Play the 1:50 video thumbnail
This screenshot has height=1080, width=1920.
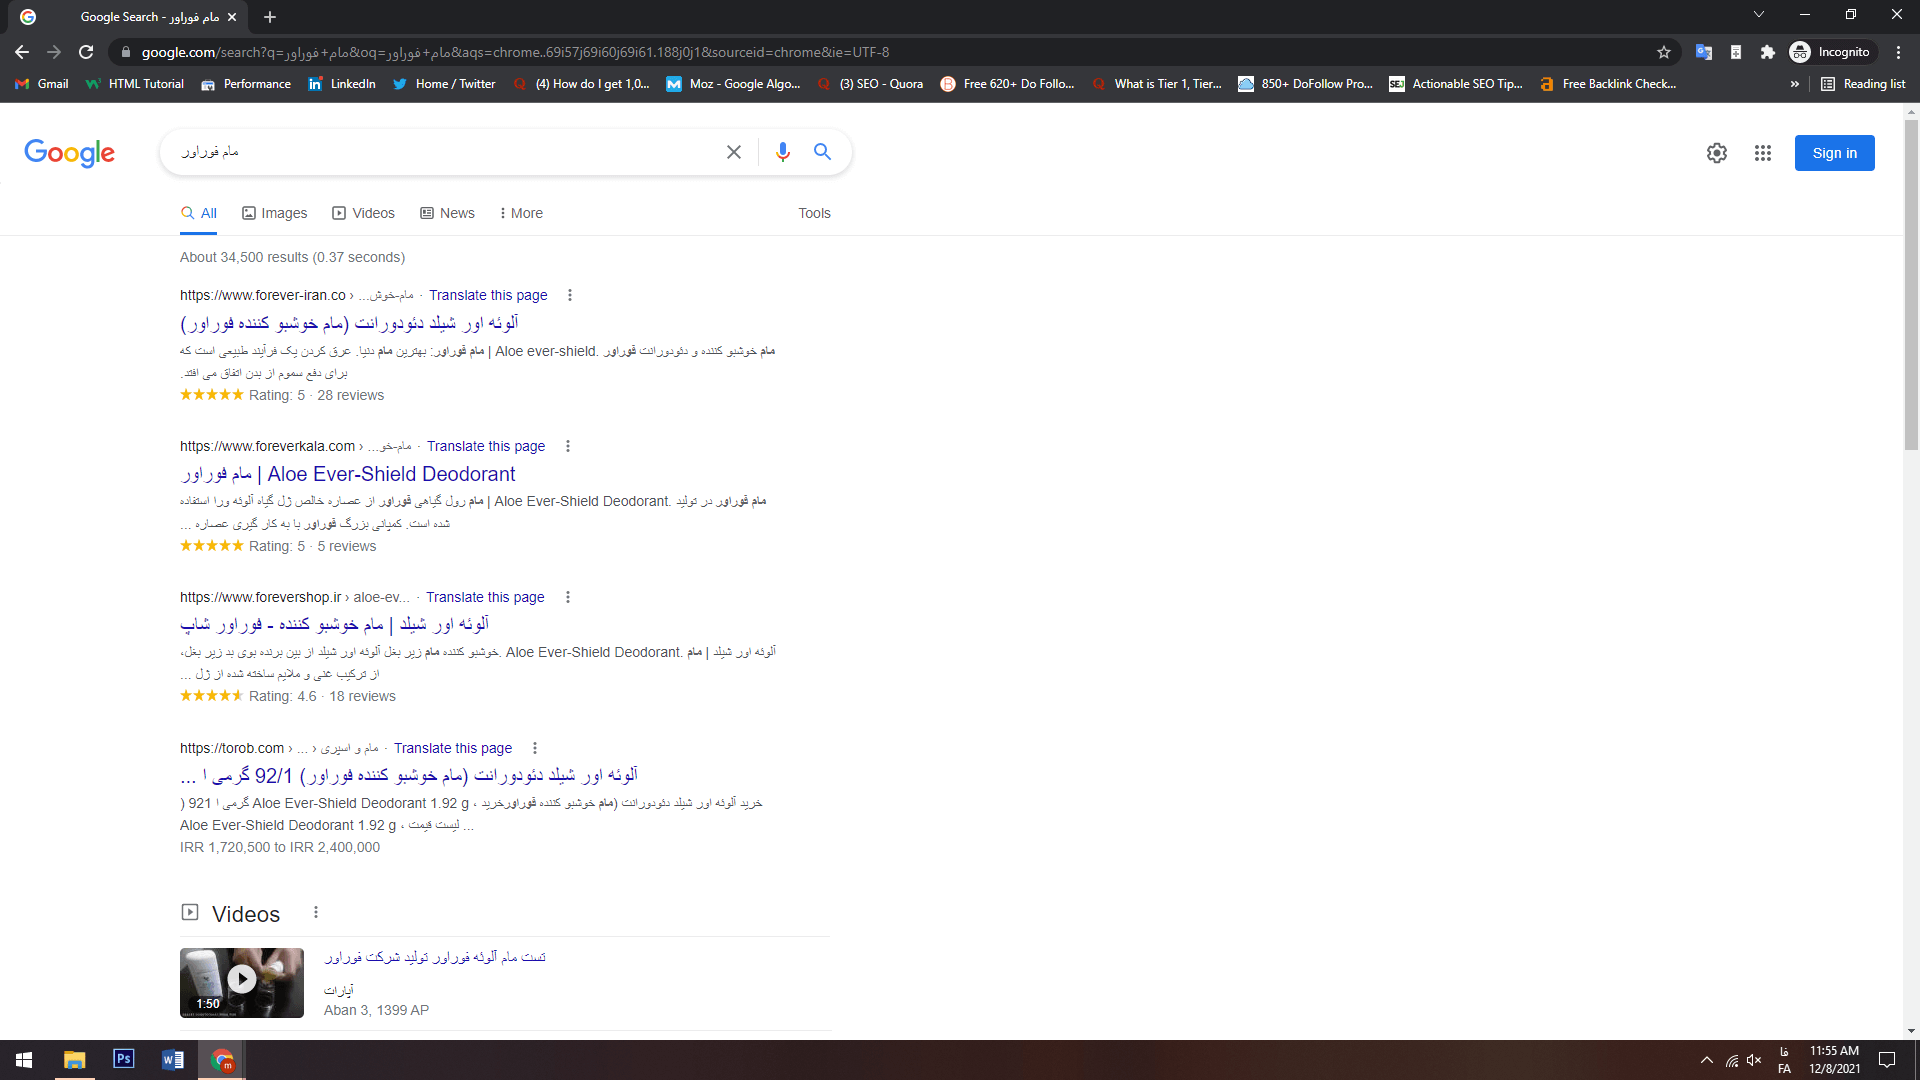point(242,982)
